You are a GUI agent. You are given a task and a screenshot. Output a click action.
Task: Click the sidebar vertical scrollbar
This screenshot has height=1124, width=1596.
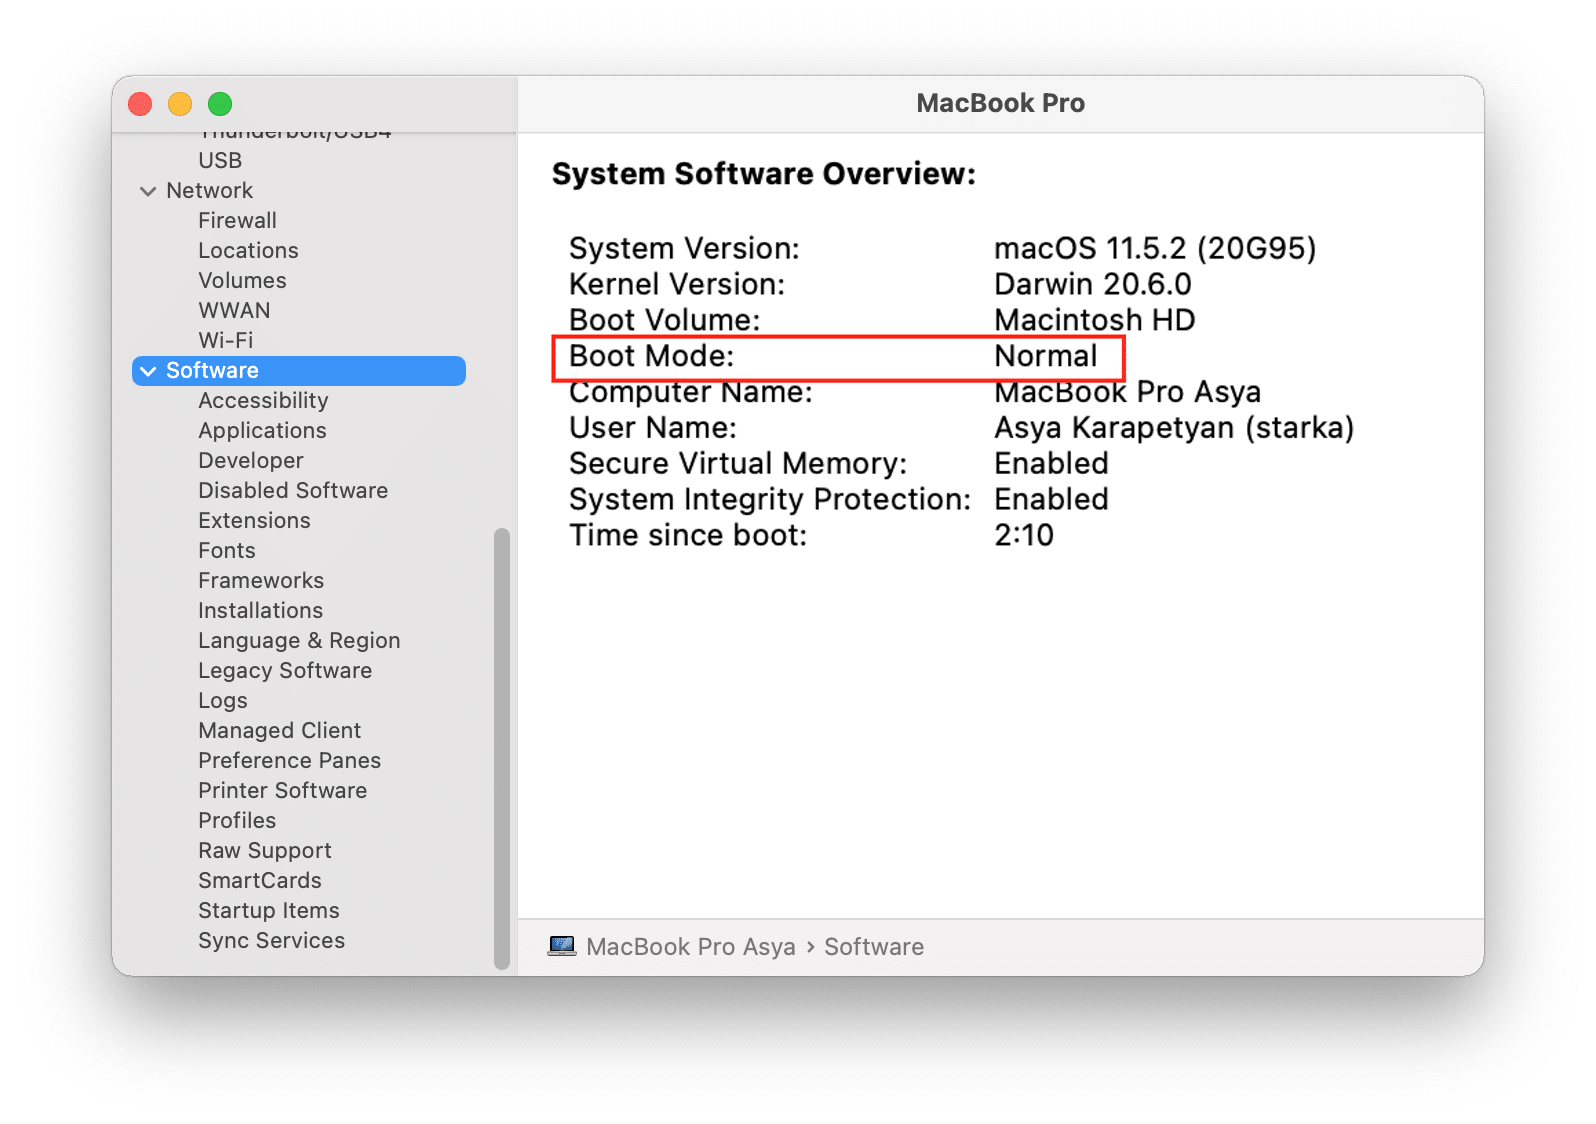pyautogui.click(x=502, y=749)
